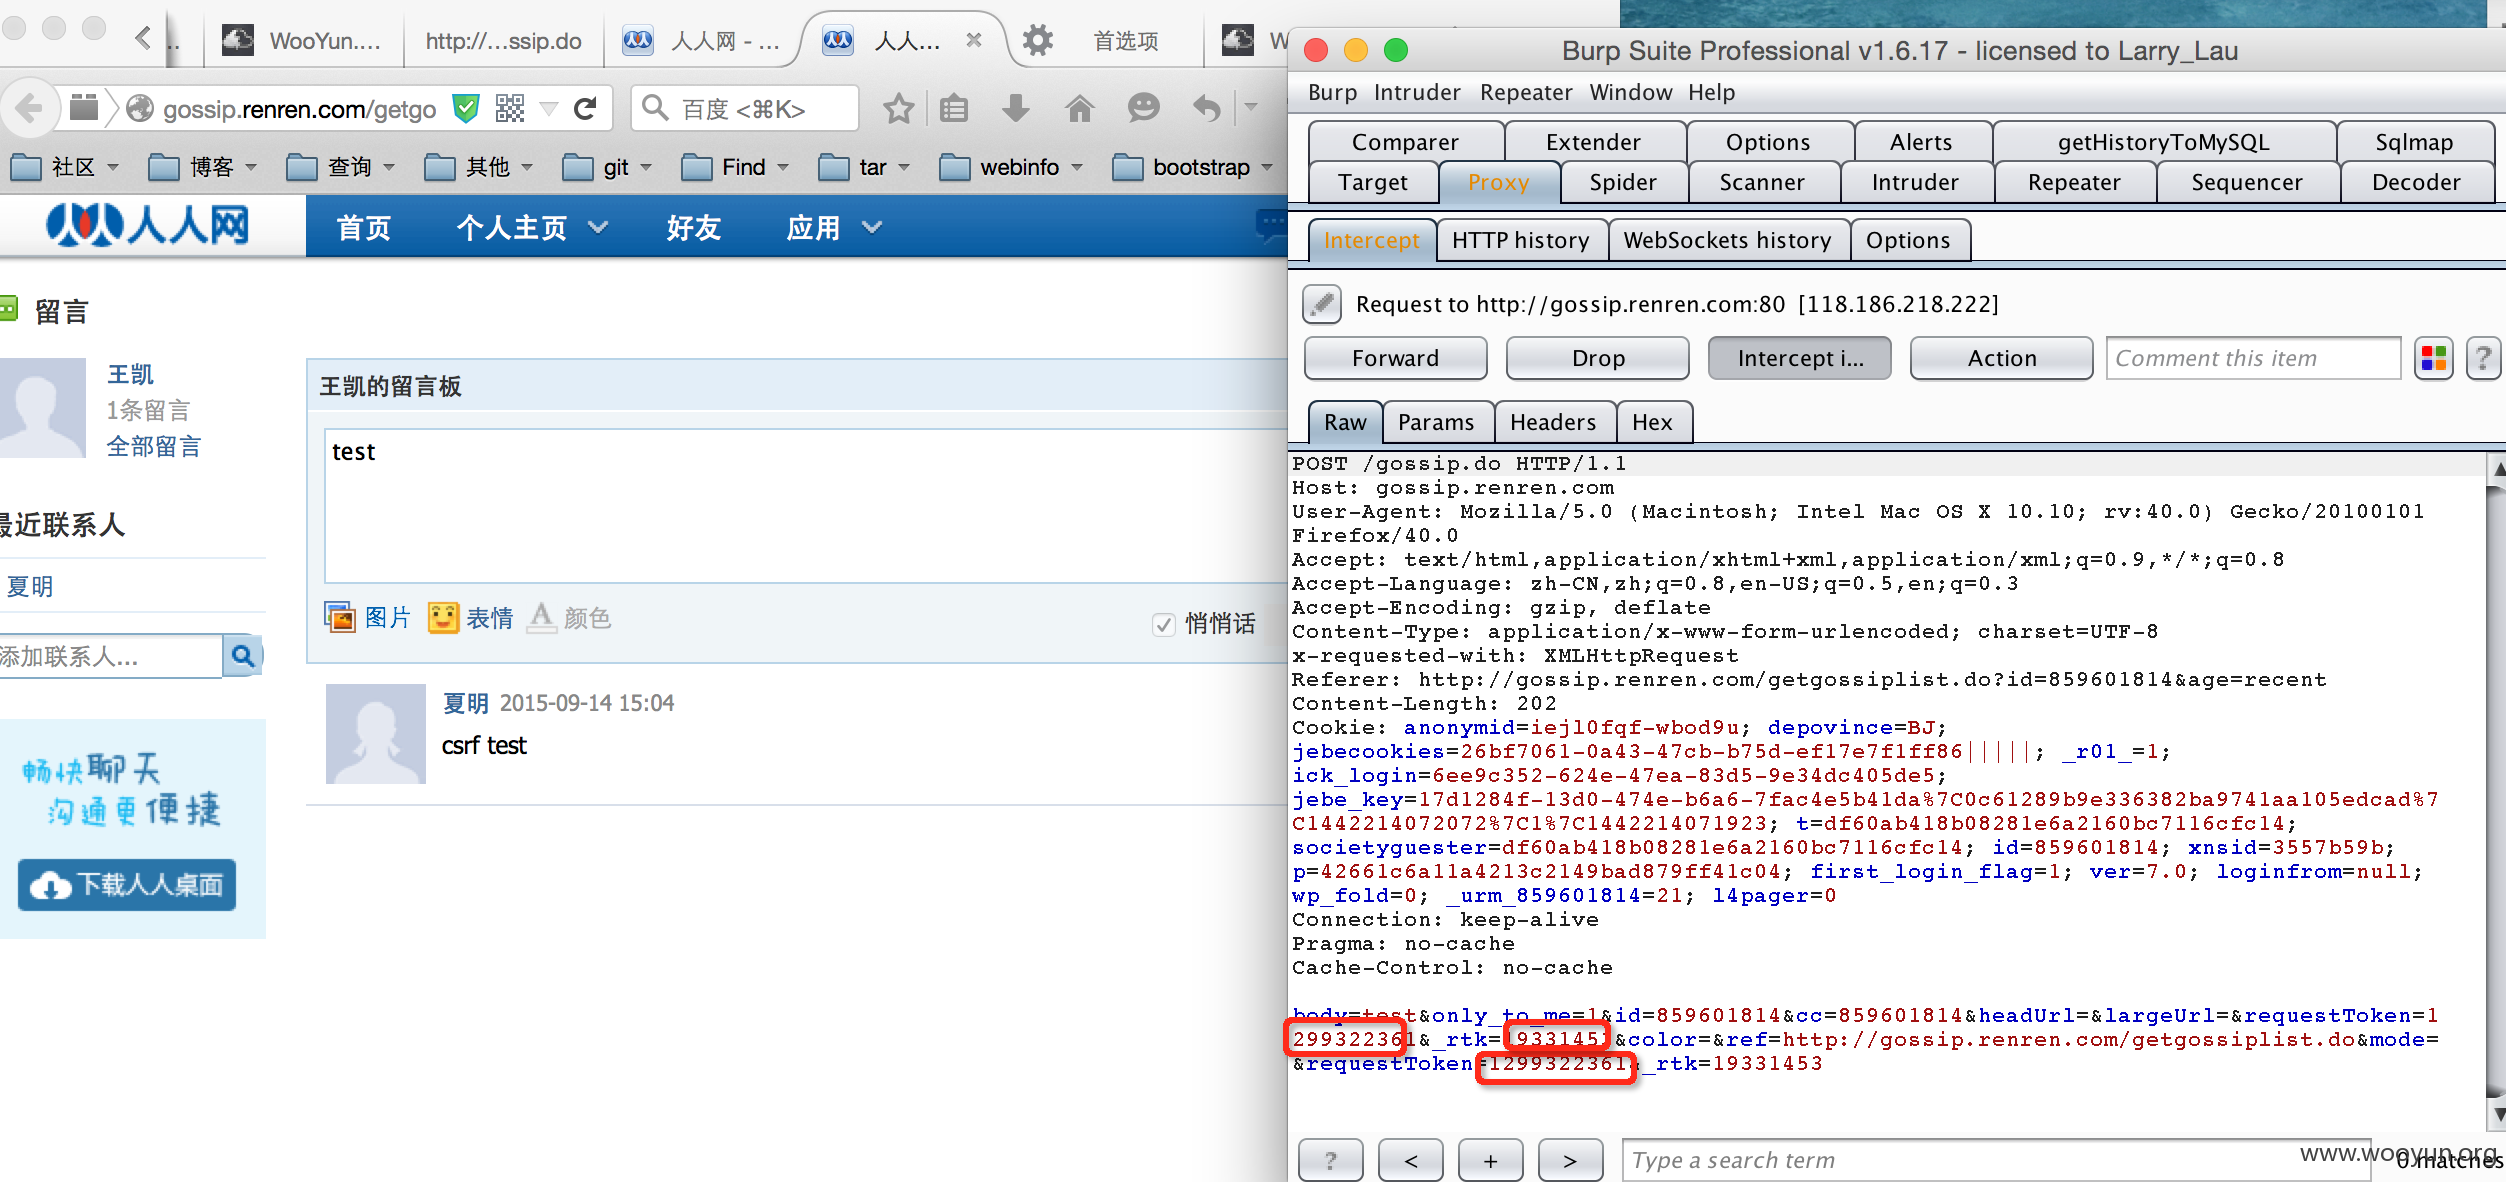The width and height of the screenshot is (2506, 1182).
Task: Open the 全部留言 link
Action: [154, 446]
